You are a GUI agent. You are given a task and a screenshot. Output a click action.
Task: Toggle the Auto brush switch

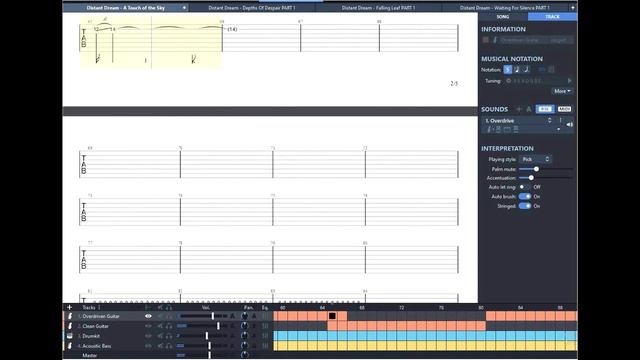pos(525,196)
